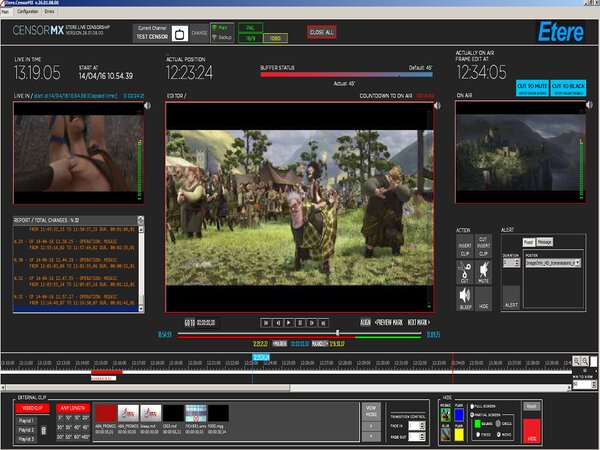Click the Reset button in Hide panel
The height and width of the screenshot is (450, 600).
point(532,406)
